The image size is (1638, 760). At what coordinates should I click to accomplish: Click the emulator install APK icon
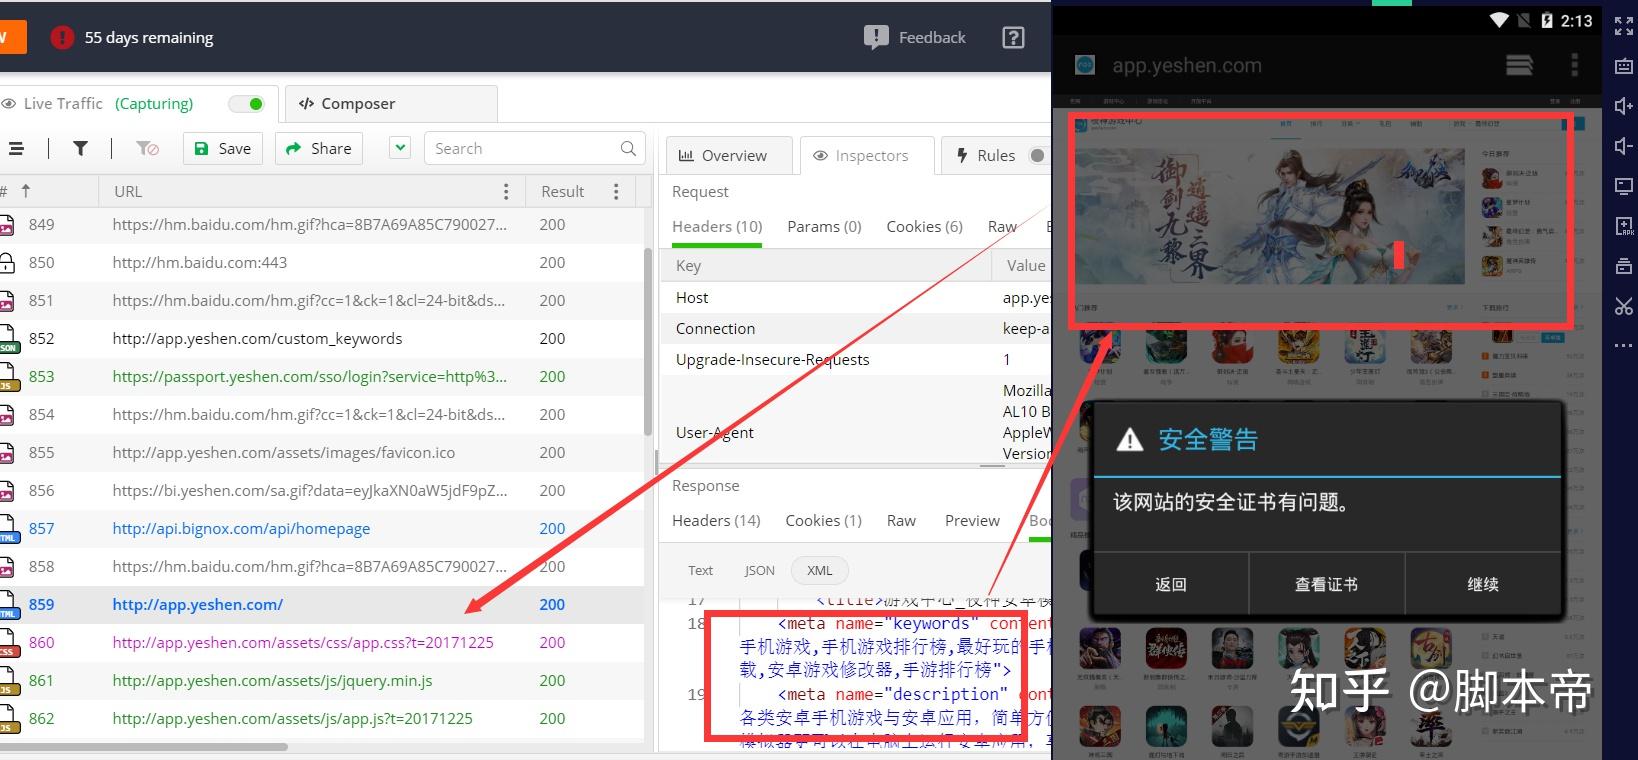click(x=1624, y=226)
